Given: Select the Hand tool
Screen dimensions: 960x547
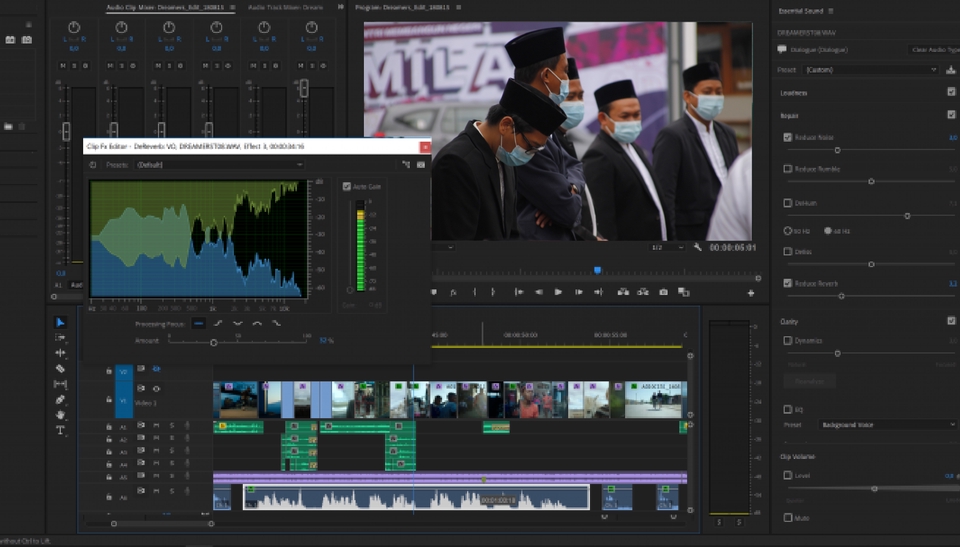Looking at the screenshot, I should [x=60, y=415].
